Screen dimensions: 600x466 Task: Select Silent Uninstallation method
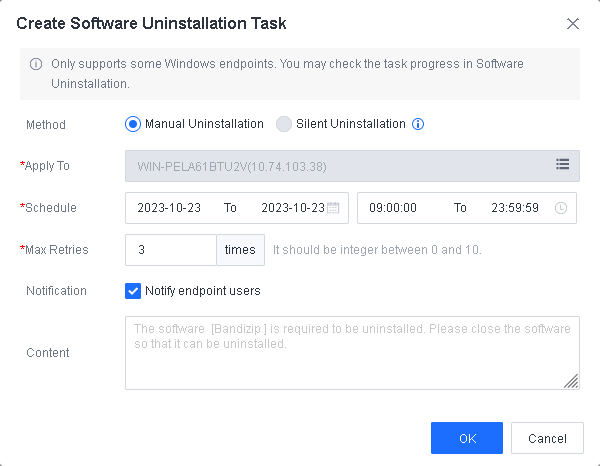[x=284, y=124]
